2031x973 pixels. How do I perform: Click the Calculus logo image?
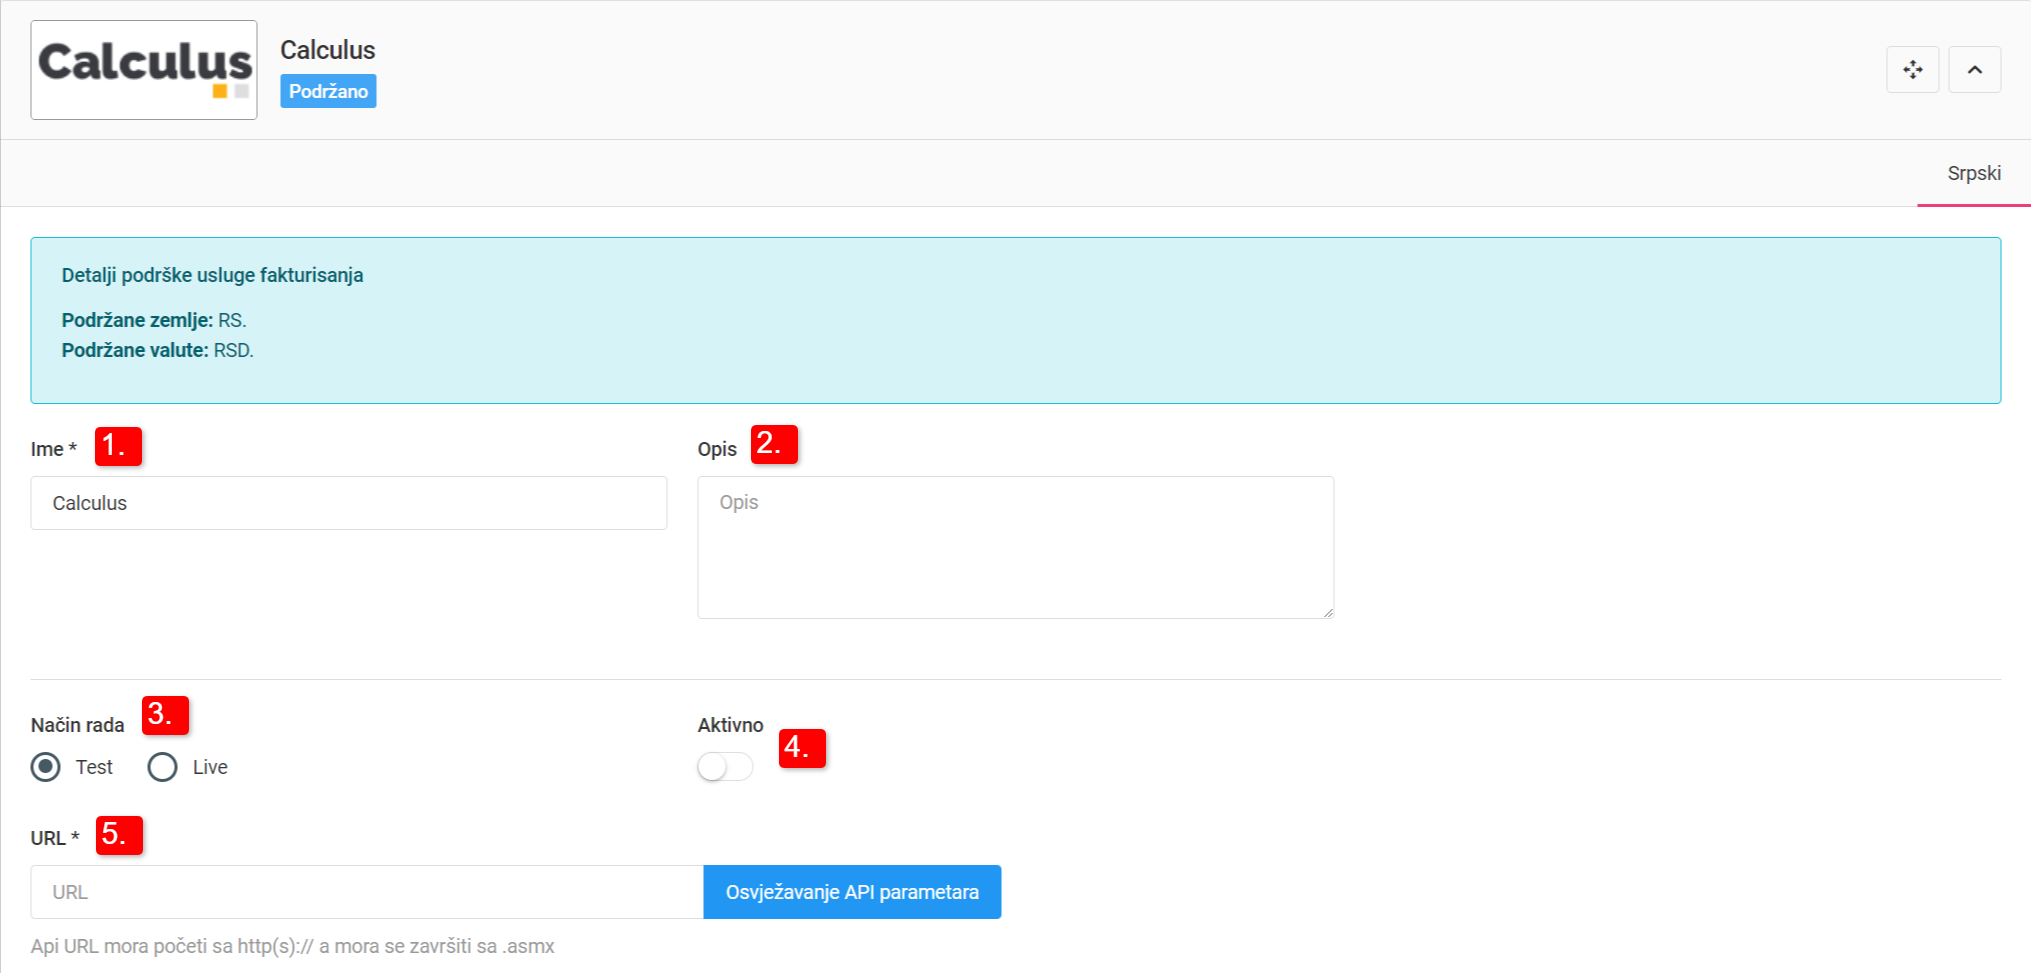click(144, 70)
